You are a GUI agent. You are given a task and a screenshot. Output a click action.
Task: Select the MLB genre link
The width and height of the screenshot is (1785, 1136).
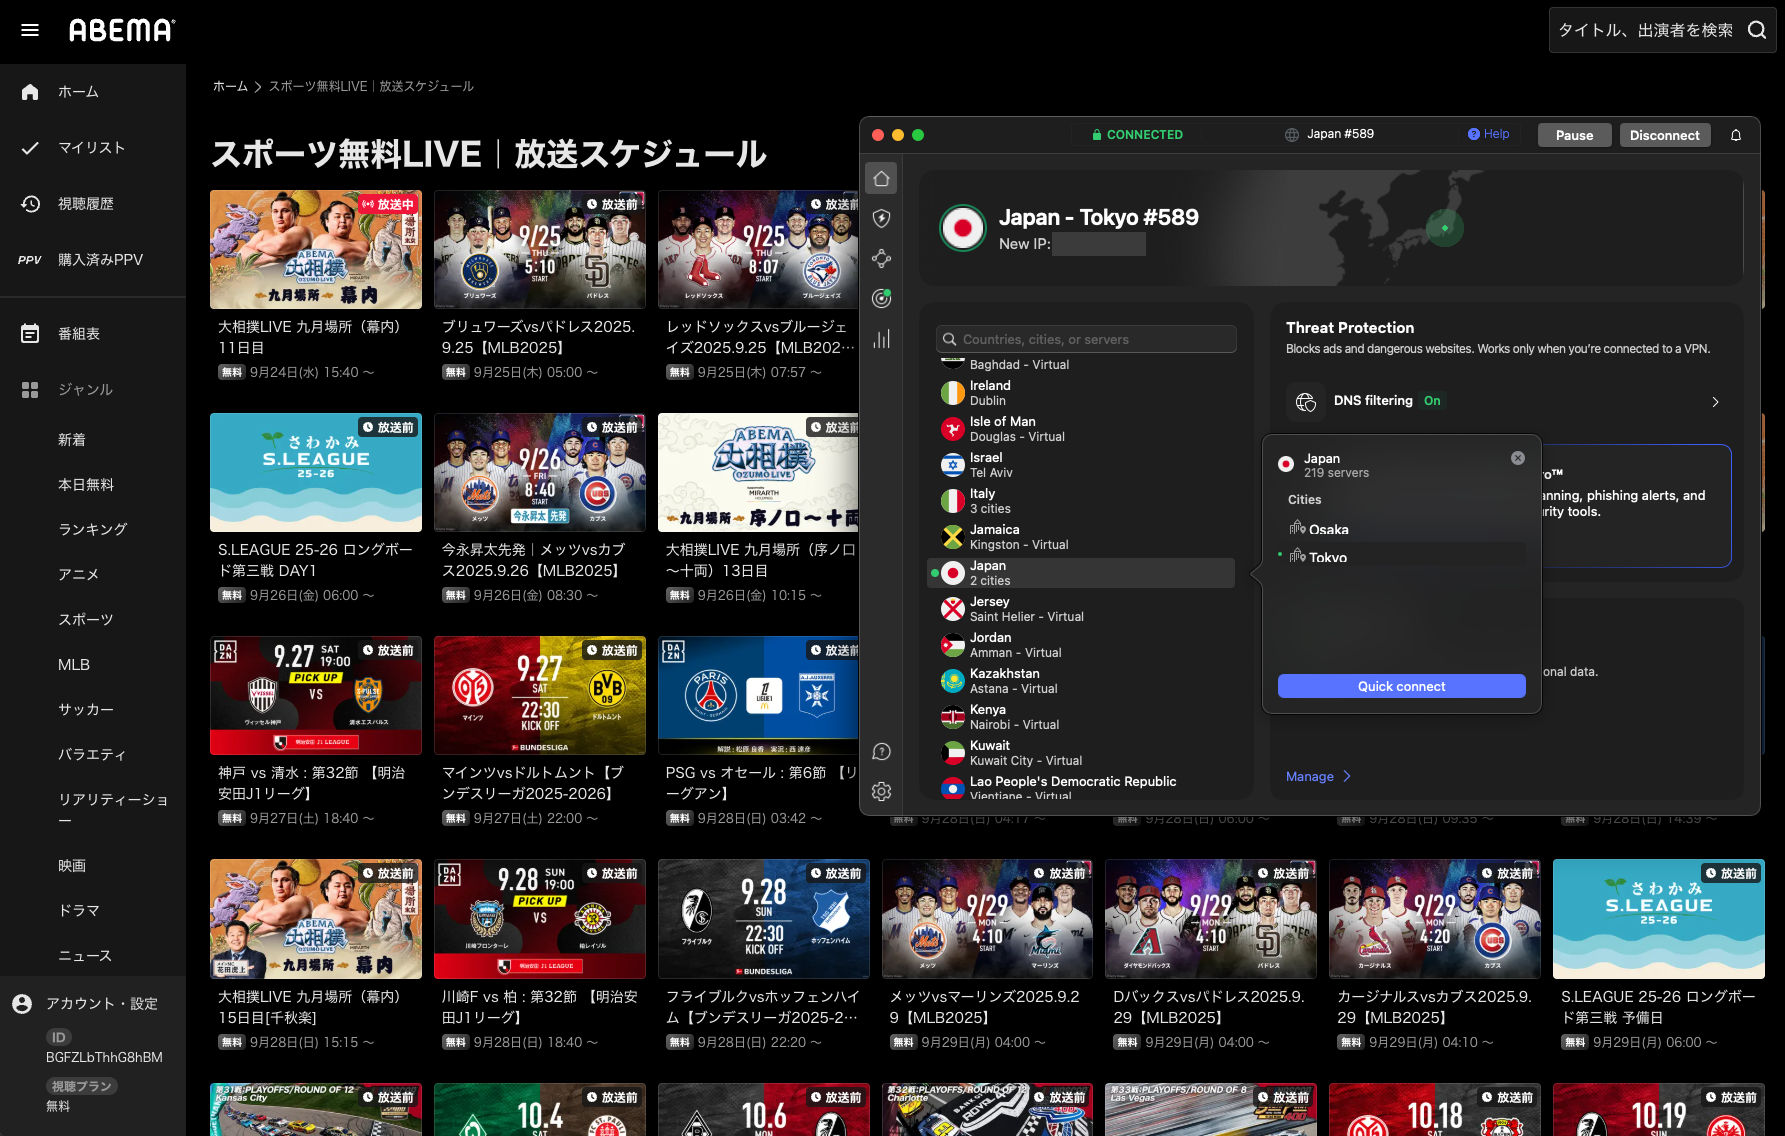tap(74, 664)
